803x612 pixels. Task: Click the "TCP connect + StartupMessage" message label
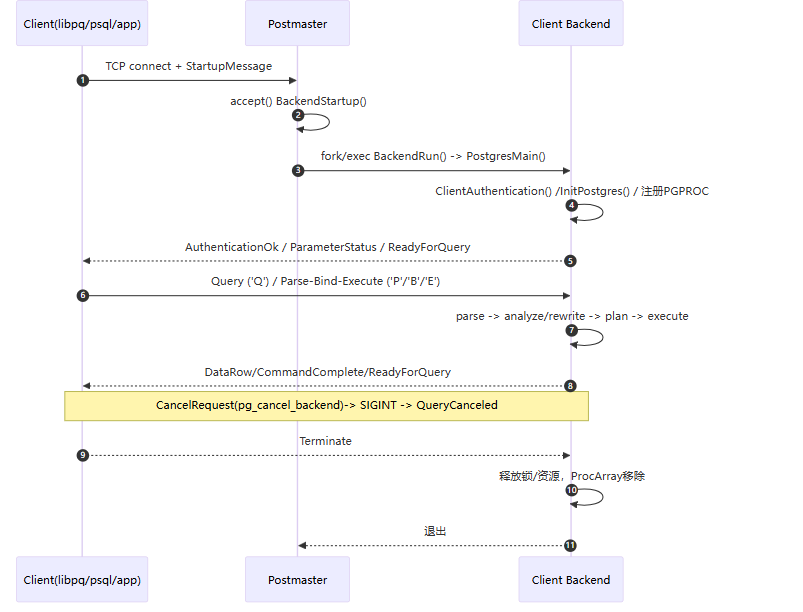pos(189,66)
